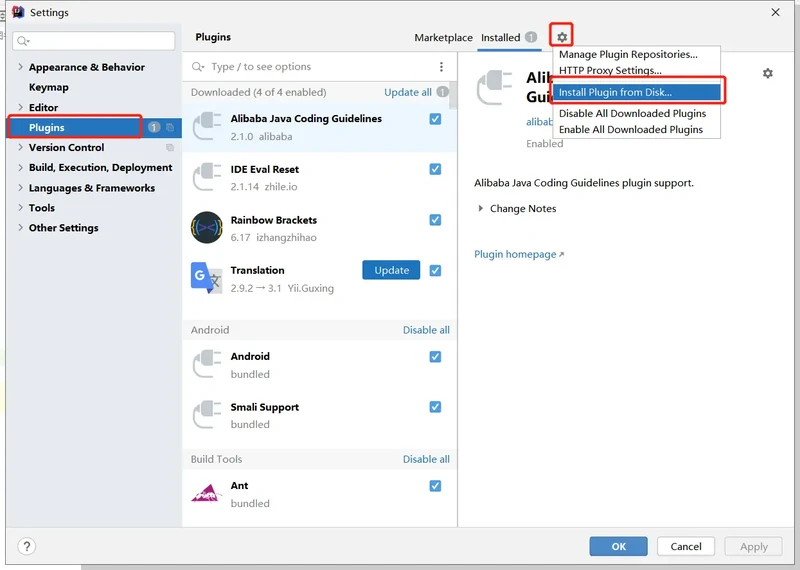Toggle the Smali Support plugin checkbox

coord(435,407)
